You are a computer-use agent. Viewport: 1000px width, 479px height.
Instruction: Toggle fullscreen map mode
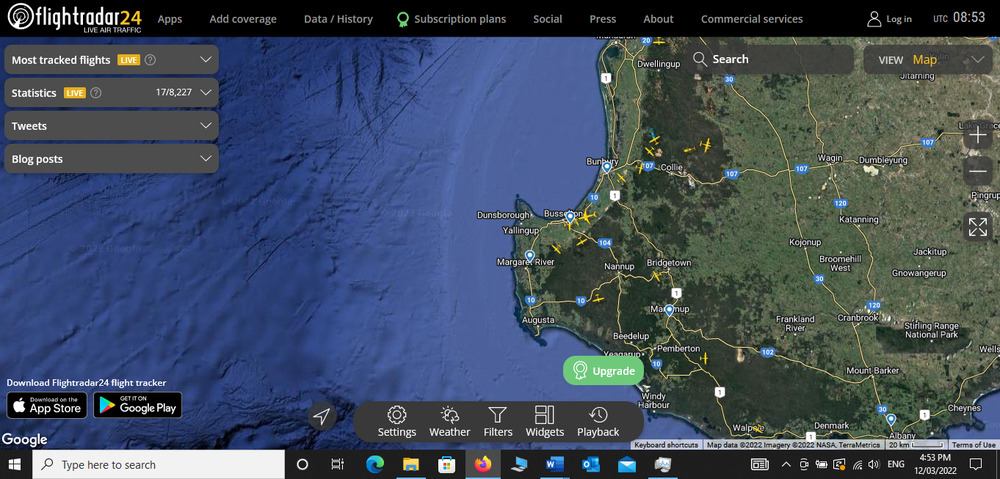978,227
